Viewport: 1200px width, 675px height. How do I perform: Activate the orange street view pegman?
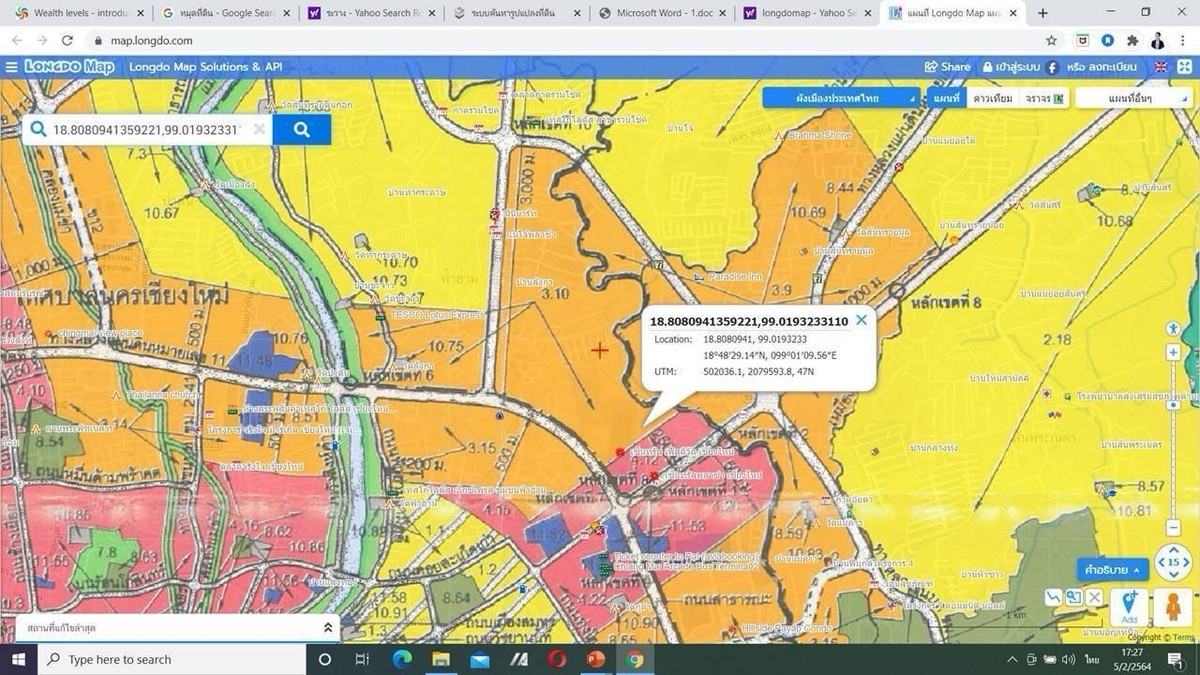pyautogui.click(x=1172, y=606)
